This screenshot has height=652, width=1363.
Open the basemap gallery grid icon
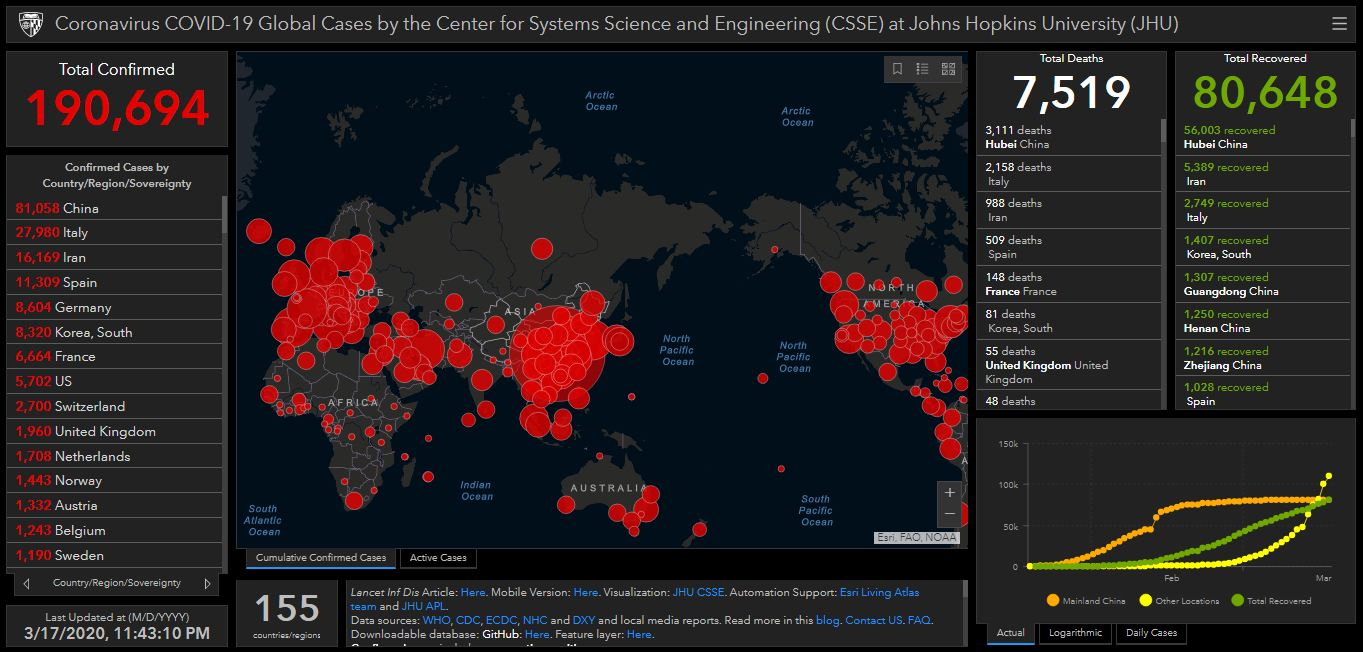point(948,69)
